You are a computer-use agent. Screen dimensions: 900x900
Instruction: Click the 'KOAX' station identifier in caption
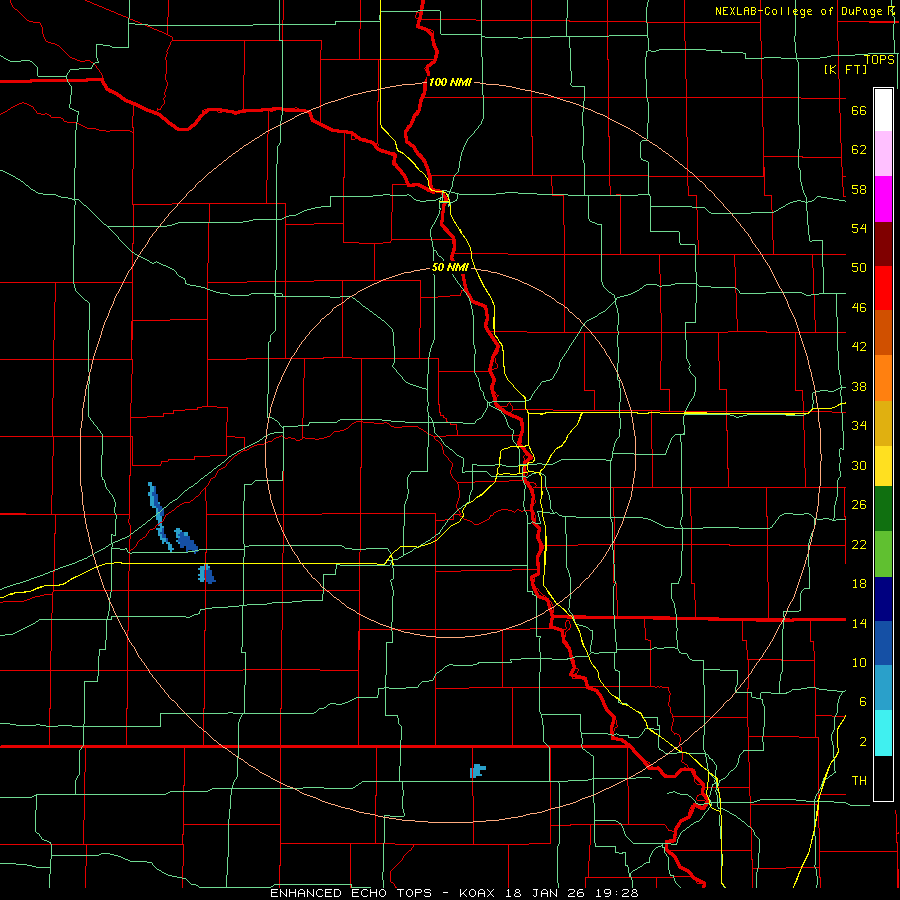click(479, 893)
